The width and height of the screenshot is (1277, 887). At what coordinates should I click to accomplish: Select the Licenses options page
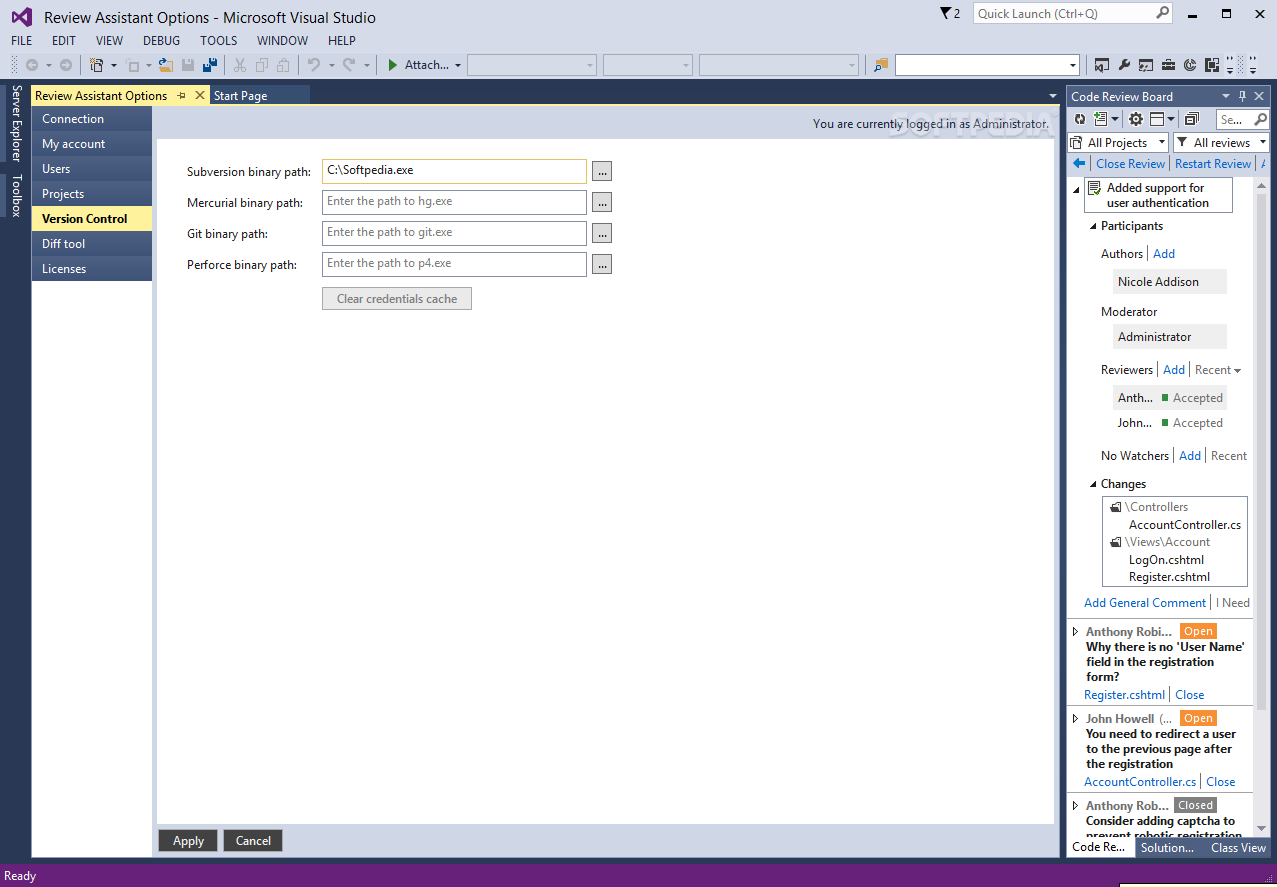coord(92,269)
